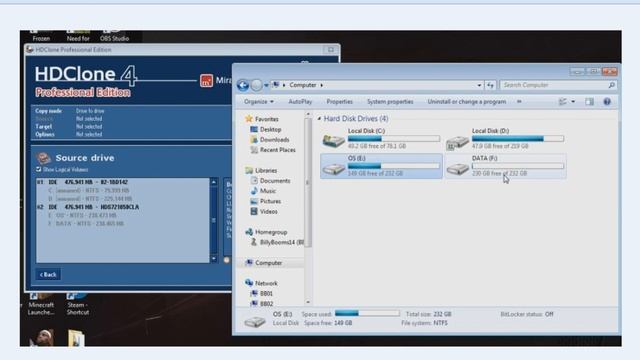Open Explorer Help question mark icon
Viewport: 640px width, 360px height.
607,102
